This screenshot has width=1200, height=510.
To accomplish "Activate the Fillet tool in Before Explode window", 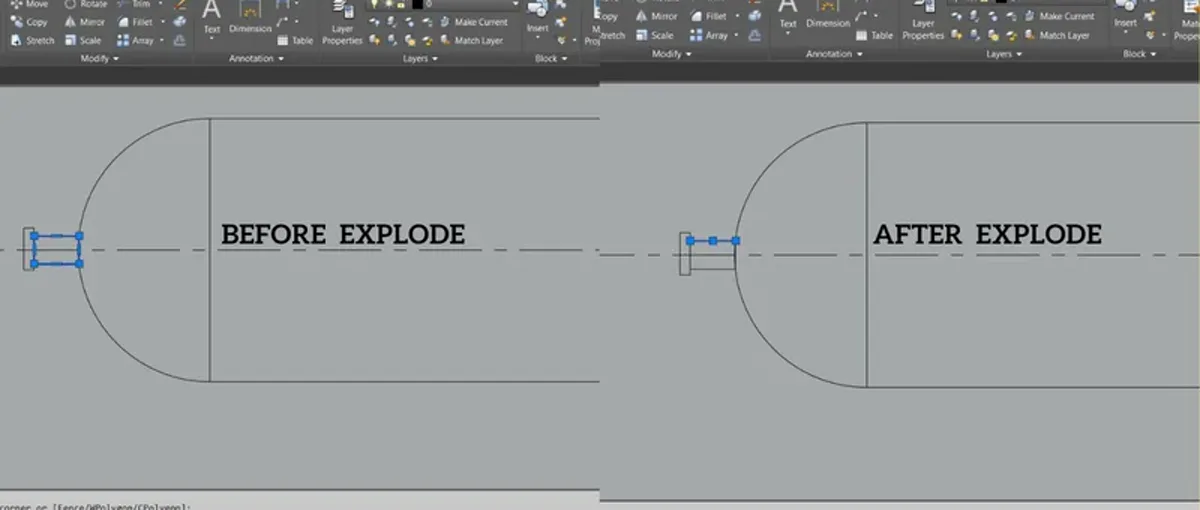I will [x=135, y=22].
